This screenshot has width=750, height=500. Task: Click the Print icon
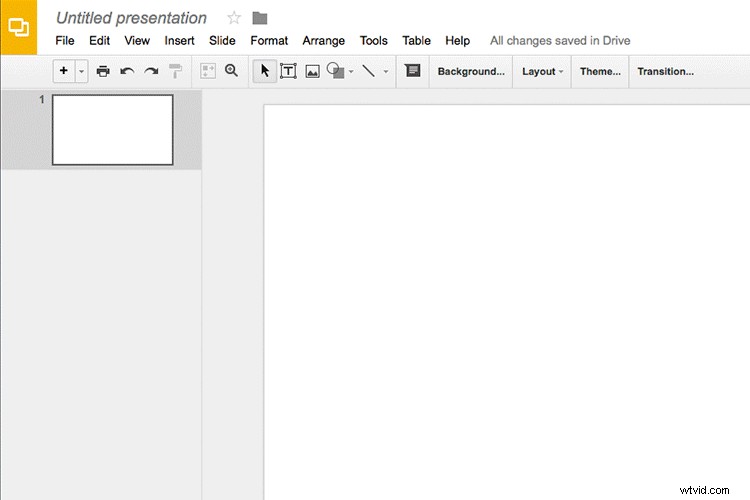pyautogui.click(x=103, y=72)
